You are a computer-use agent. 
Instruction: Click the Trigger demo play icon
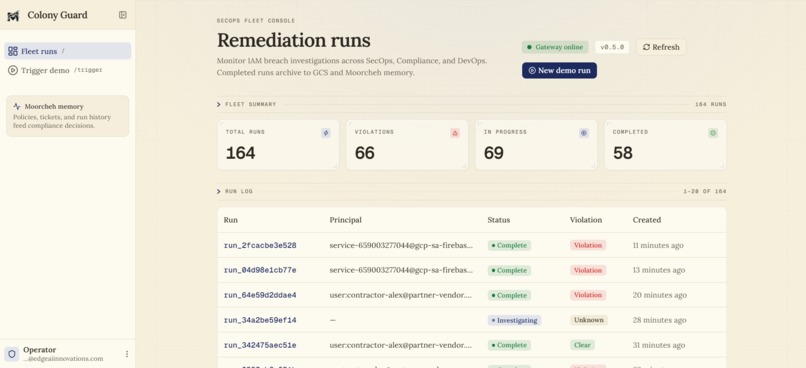click(13, 70)
